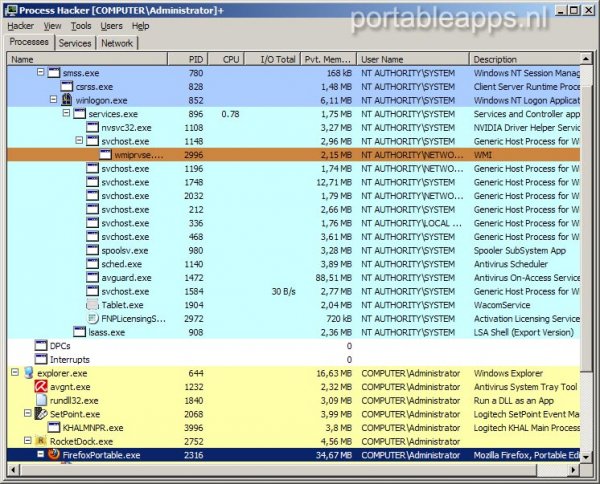Click the FNPLicensingService icon
This screenshot has width=600, height=484.
(92, 318)
